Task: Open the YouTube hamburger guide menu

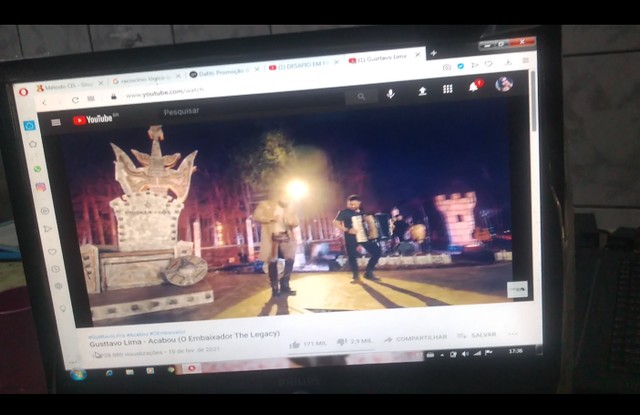Action: point(56,122)
